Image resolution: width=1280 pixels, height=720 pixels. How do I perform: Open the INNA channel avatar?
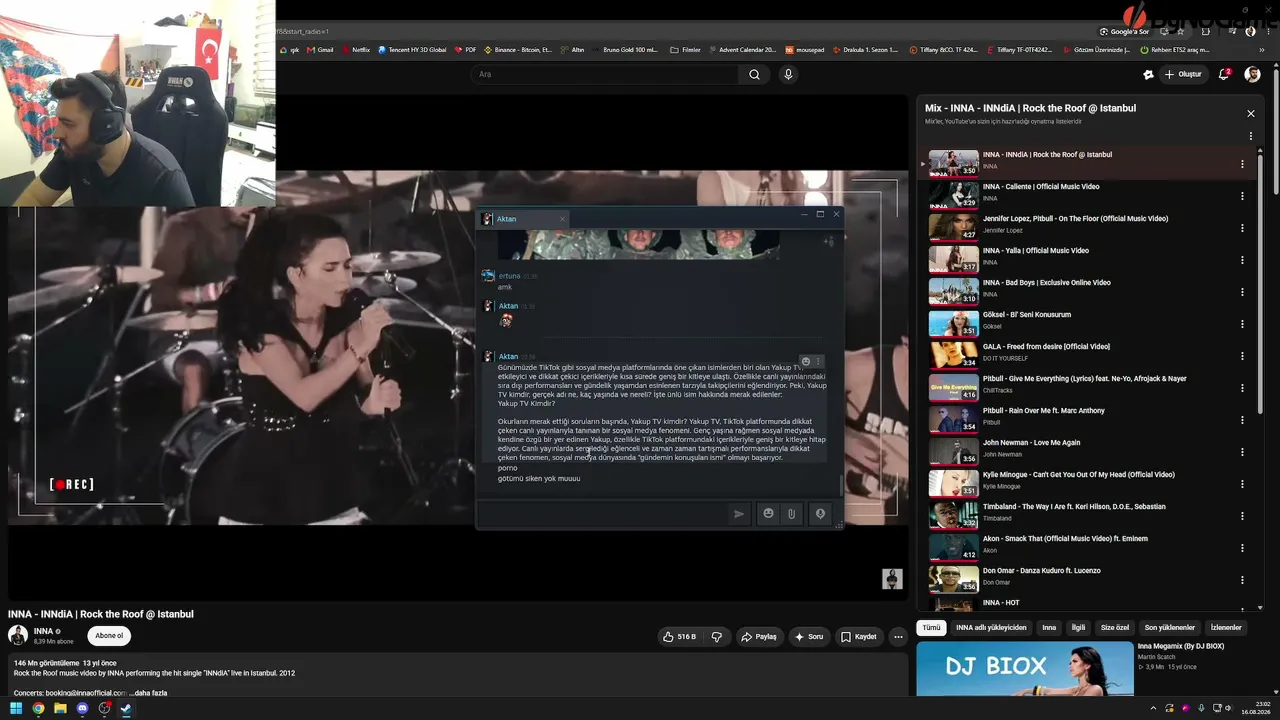point(18,635)
